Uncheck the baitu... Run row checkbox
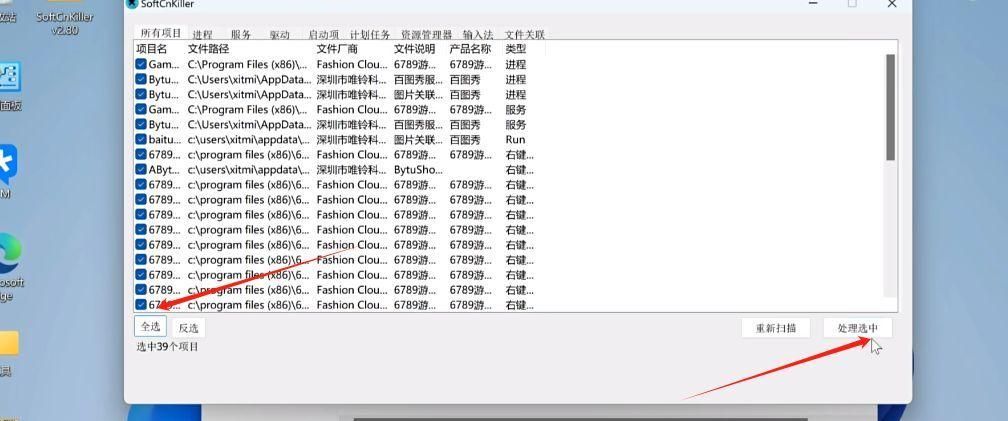Screen dimensions: 1008x421 tap(141, 139)
